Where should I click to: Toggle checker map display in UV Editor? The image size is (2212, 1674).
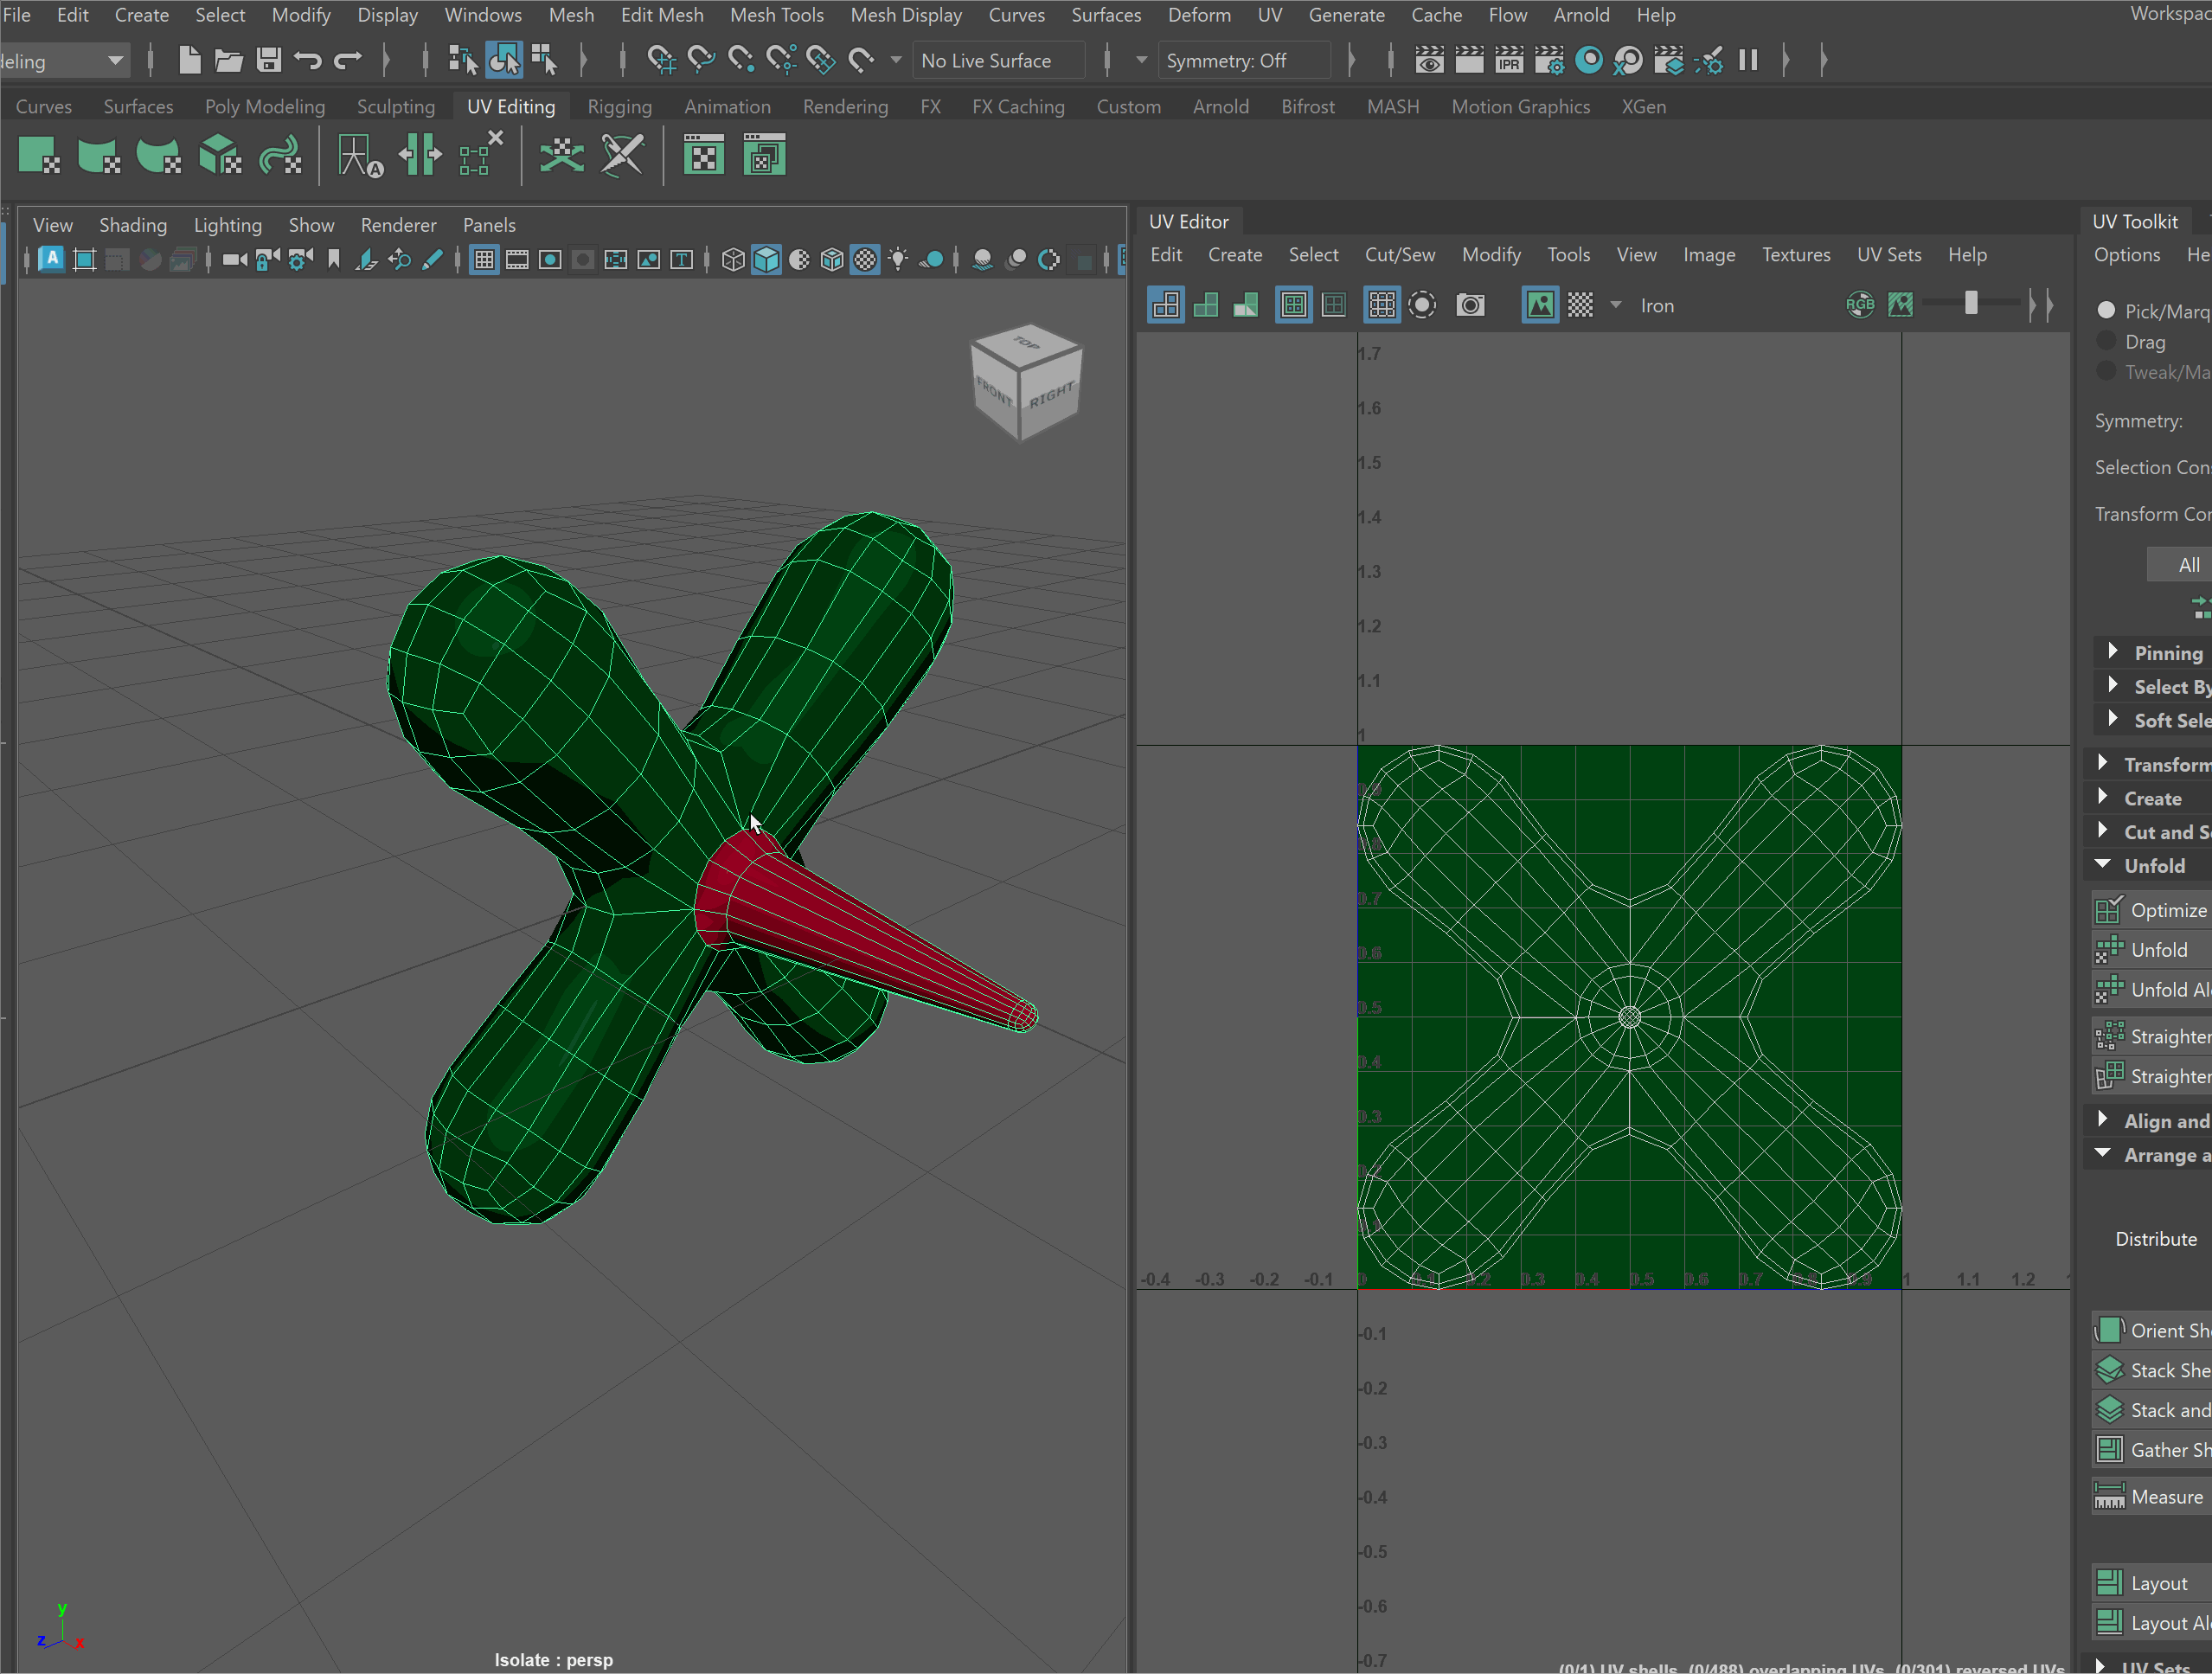[1580, 305]
